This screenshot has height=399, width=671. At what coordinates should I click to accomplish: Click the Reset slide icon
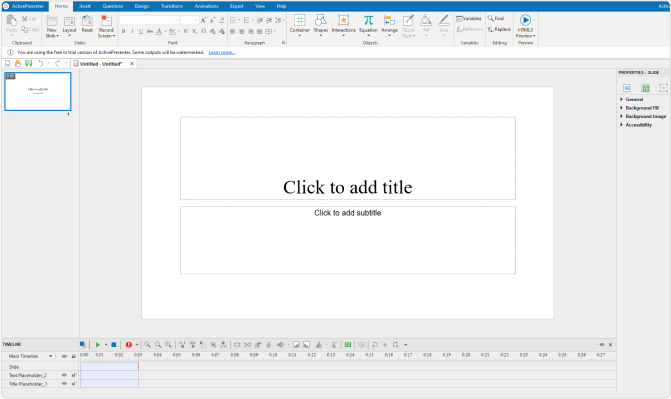coord(87,21)
